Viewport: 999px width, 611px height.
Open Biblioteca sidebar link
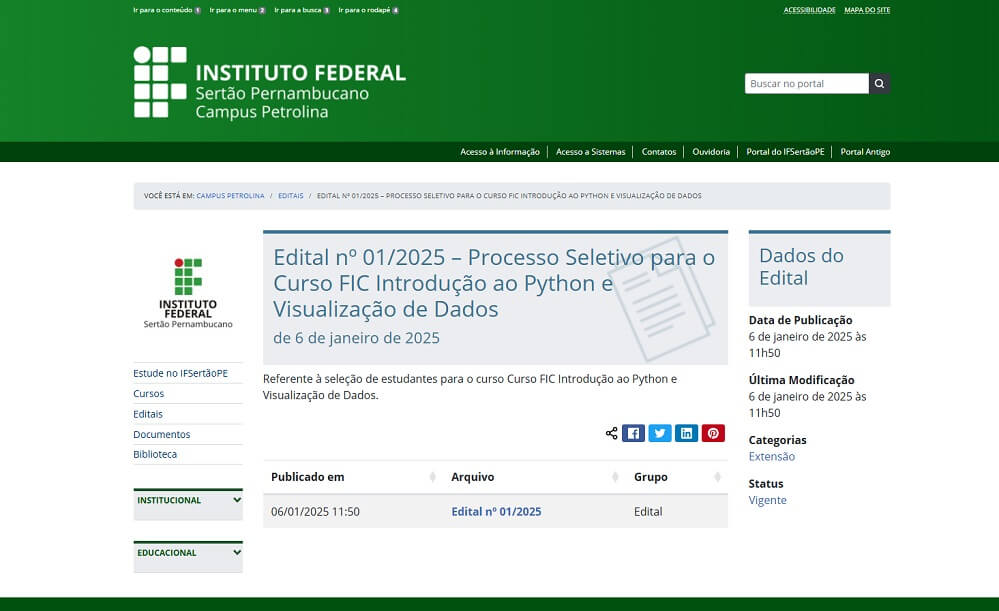(155, 454)
